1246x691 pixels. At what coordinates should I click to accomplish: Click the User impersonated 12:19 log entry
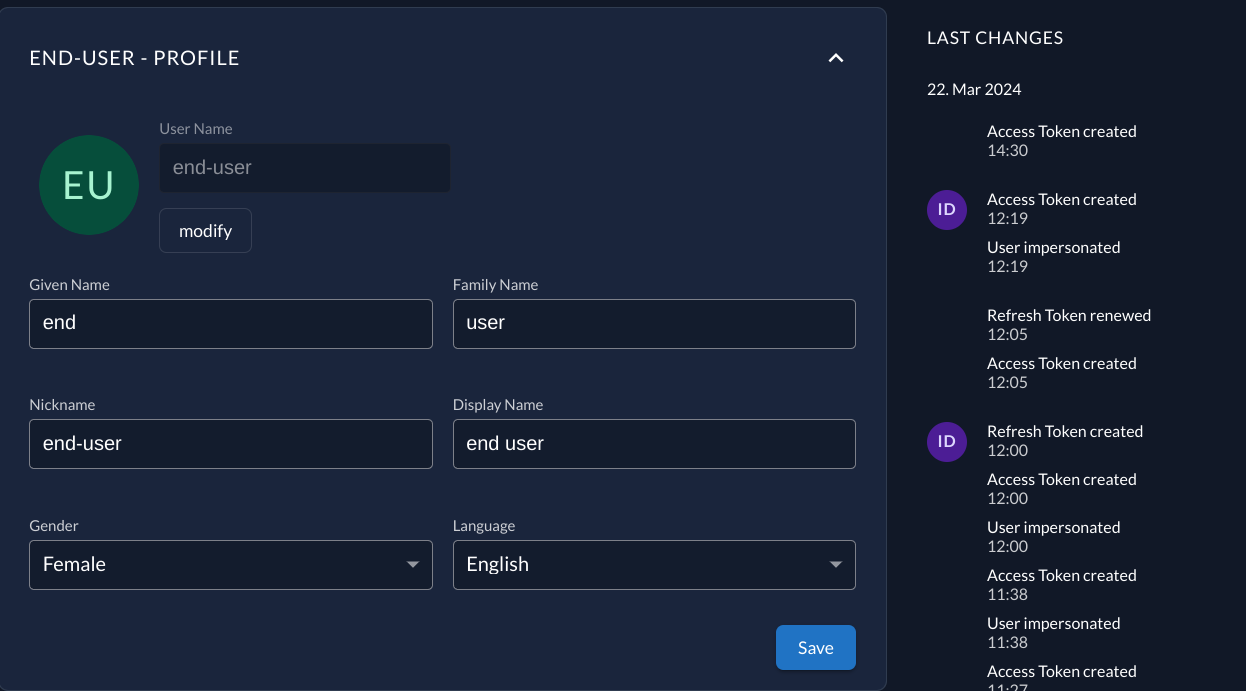pyautogui.click(x=1053, y=256)
